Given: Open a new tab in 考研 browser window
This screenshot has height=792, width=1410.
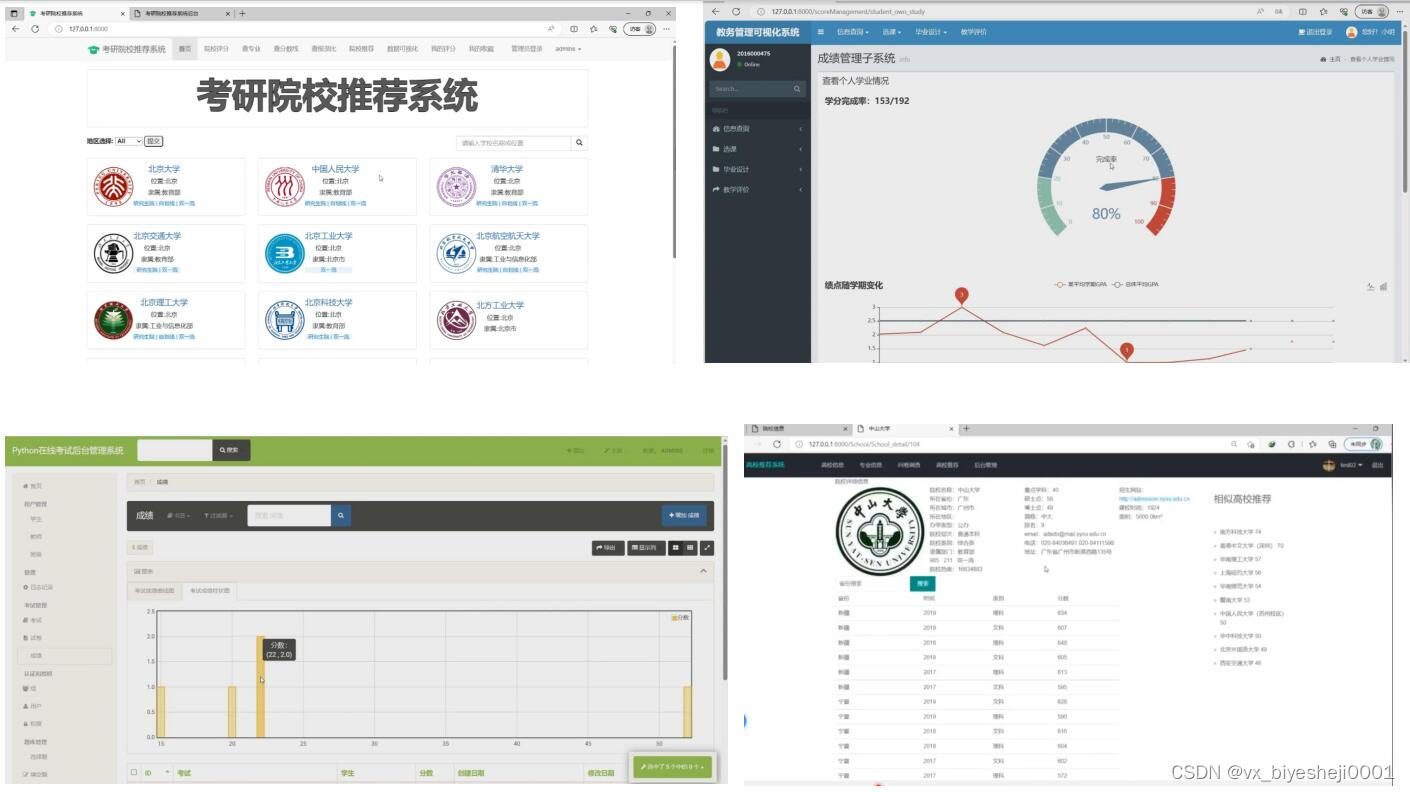Looking at the screenshot, I should point(242,13).
